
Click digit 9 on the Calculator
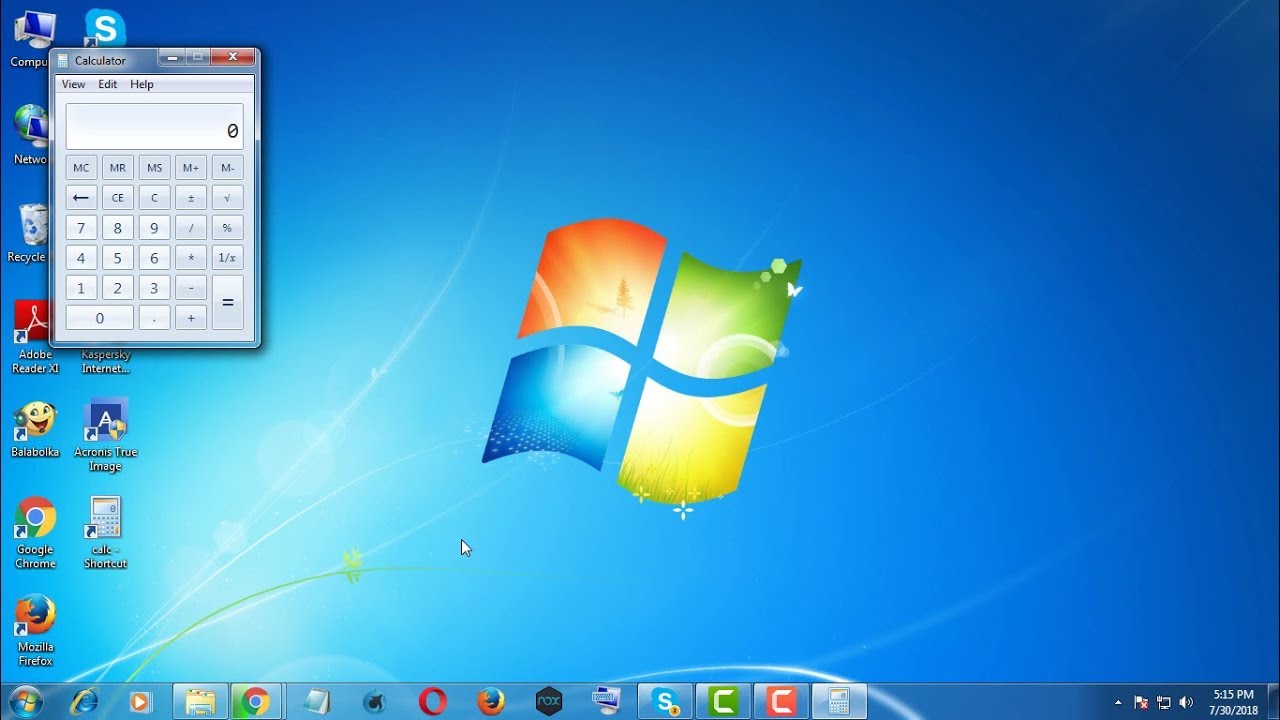click(x=154, y=228)
